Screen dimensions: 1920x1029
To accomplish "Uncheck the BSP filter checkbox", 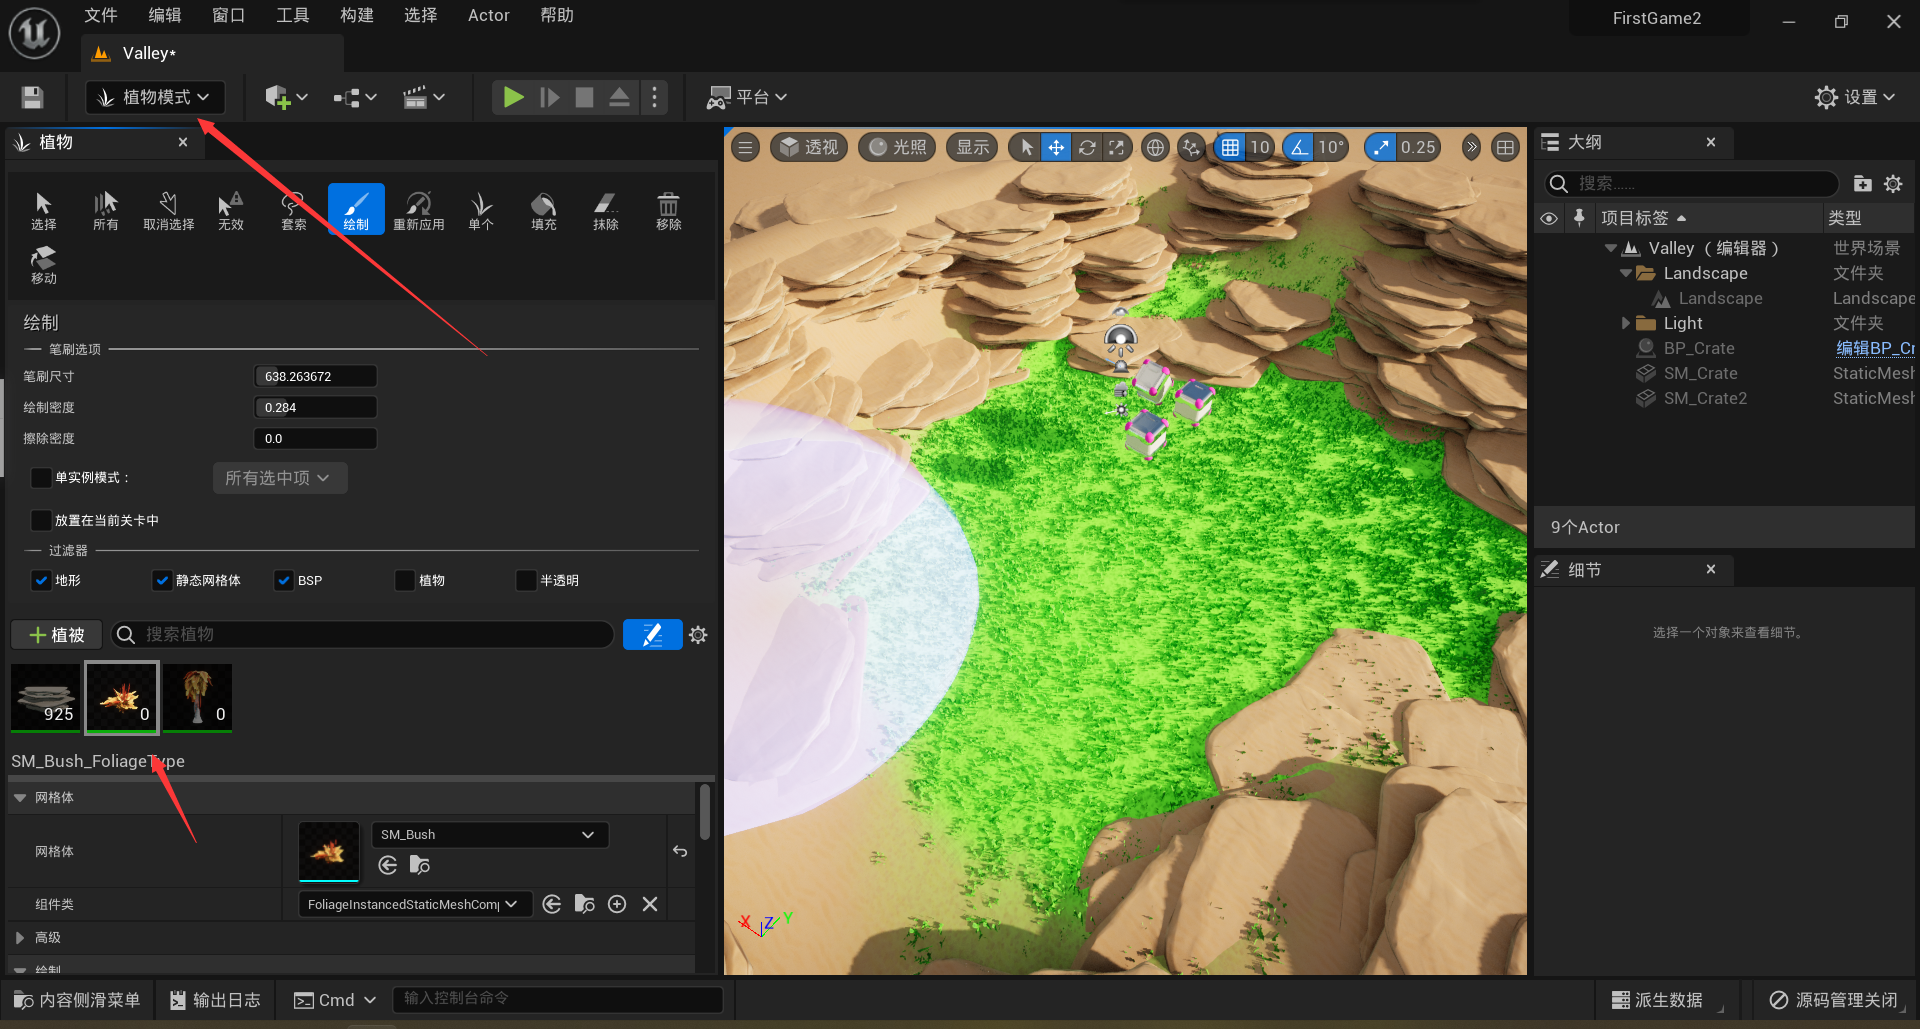I will click(x=284, y=580).
